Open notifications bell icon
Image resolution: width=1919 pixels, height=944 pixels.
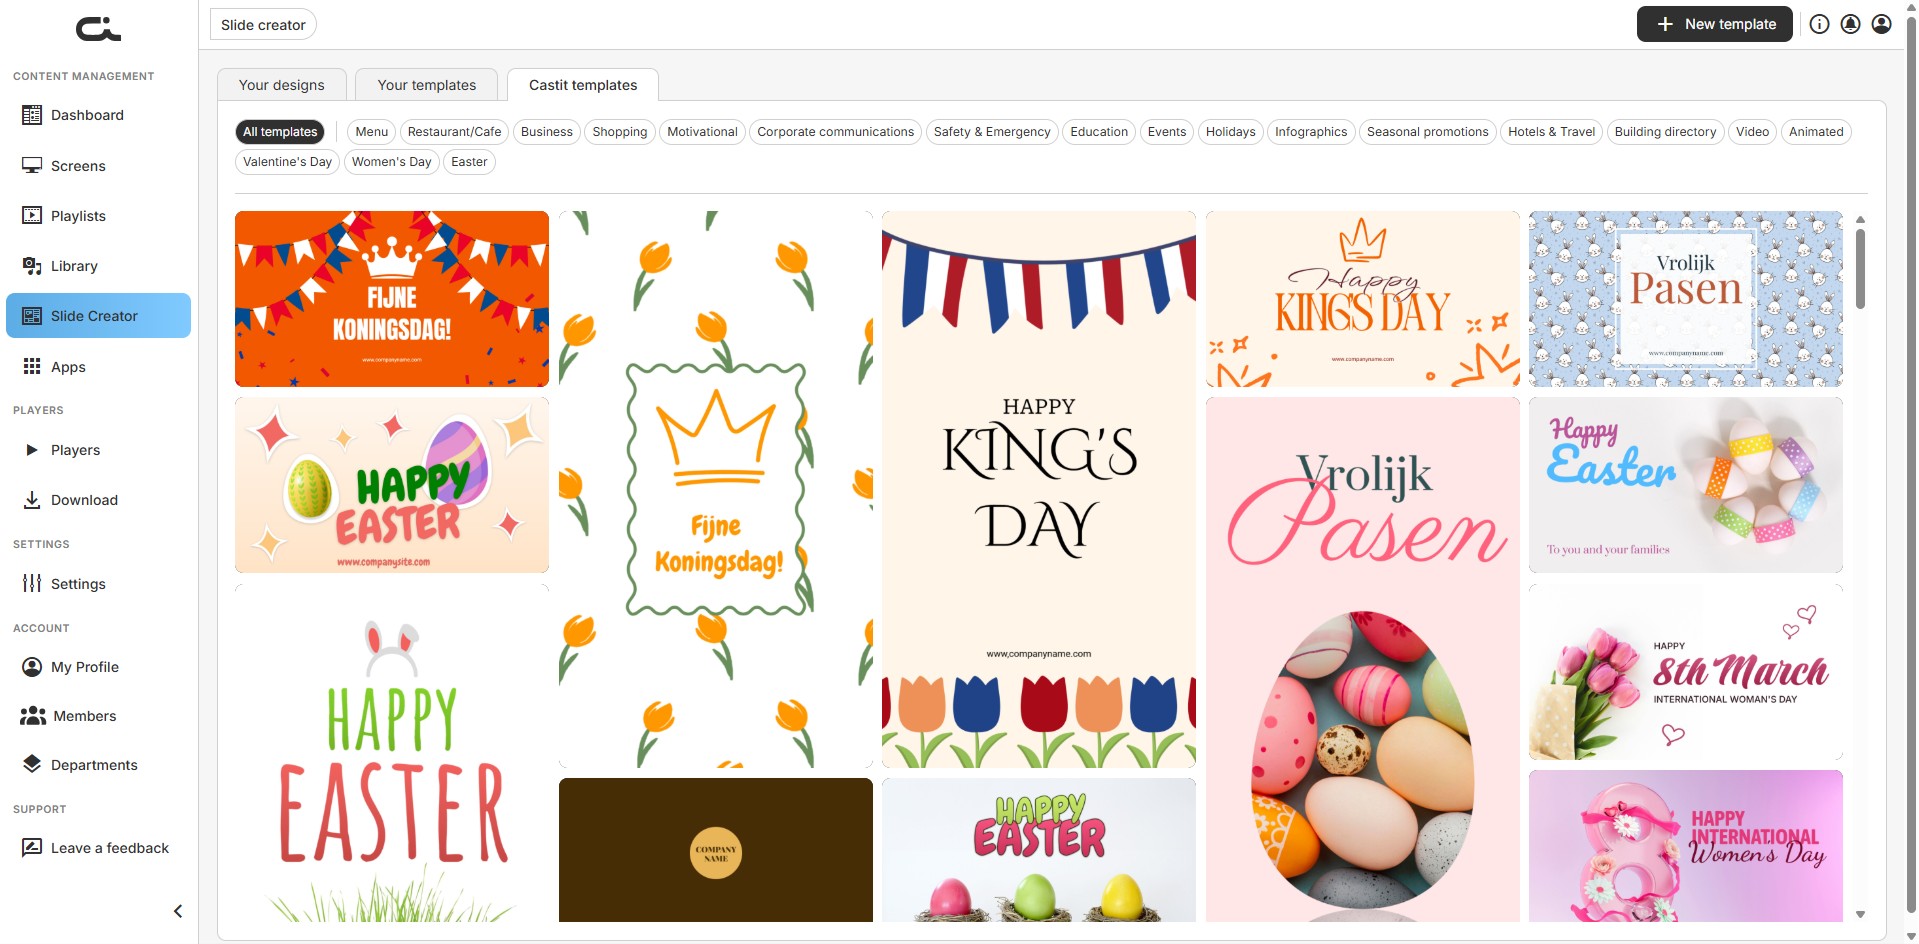[1851, 24]
